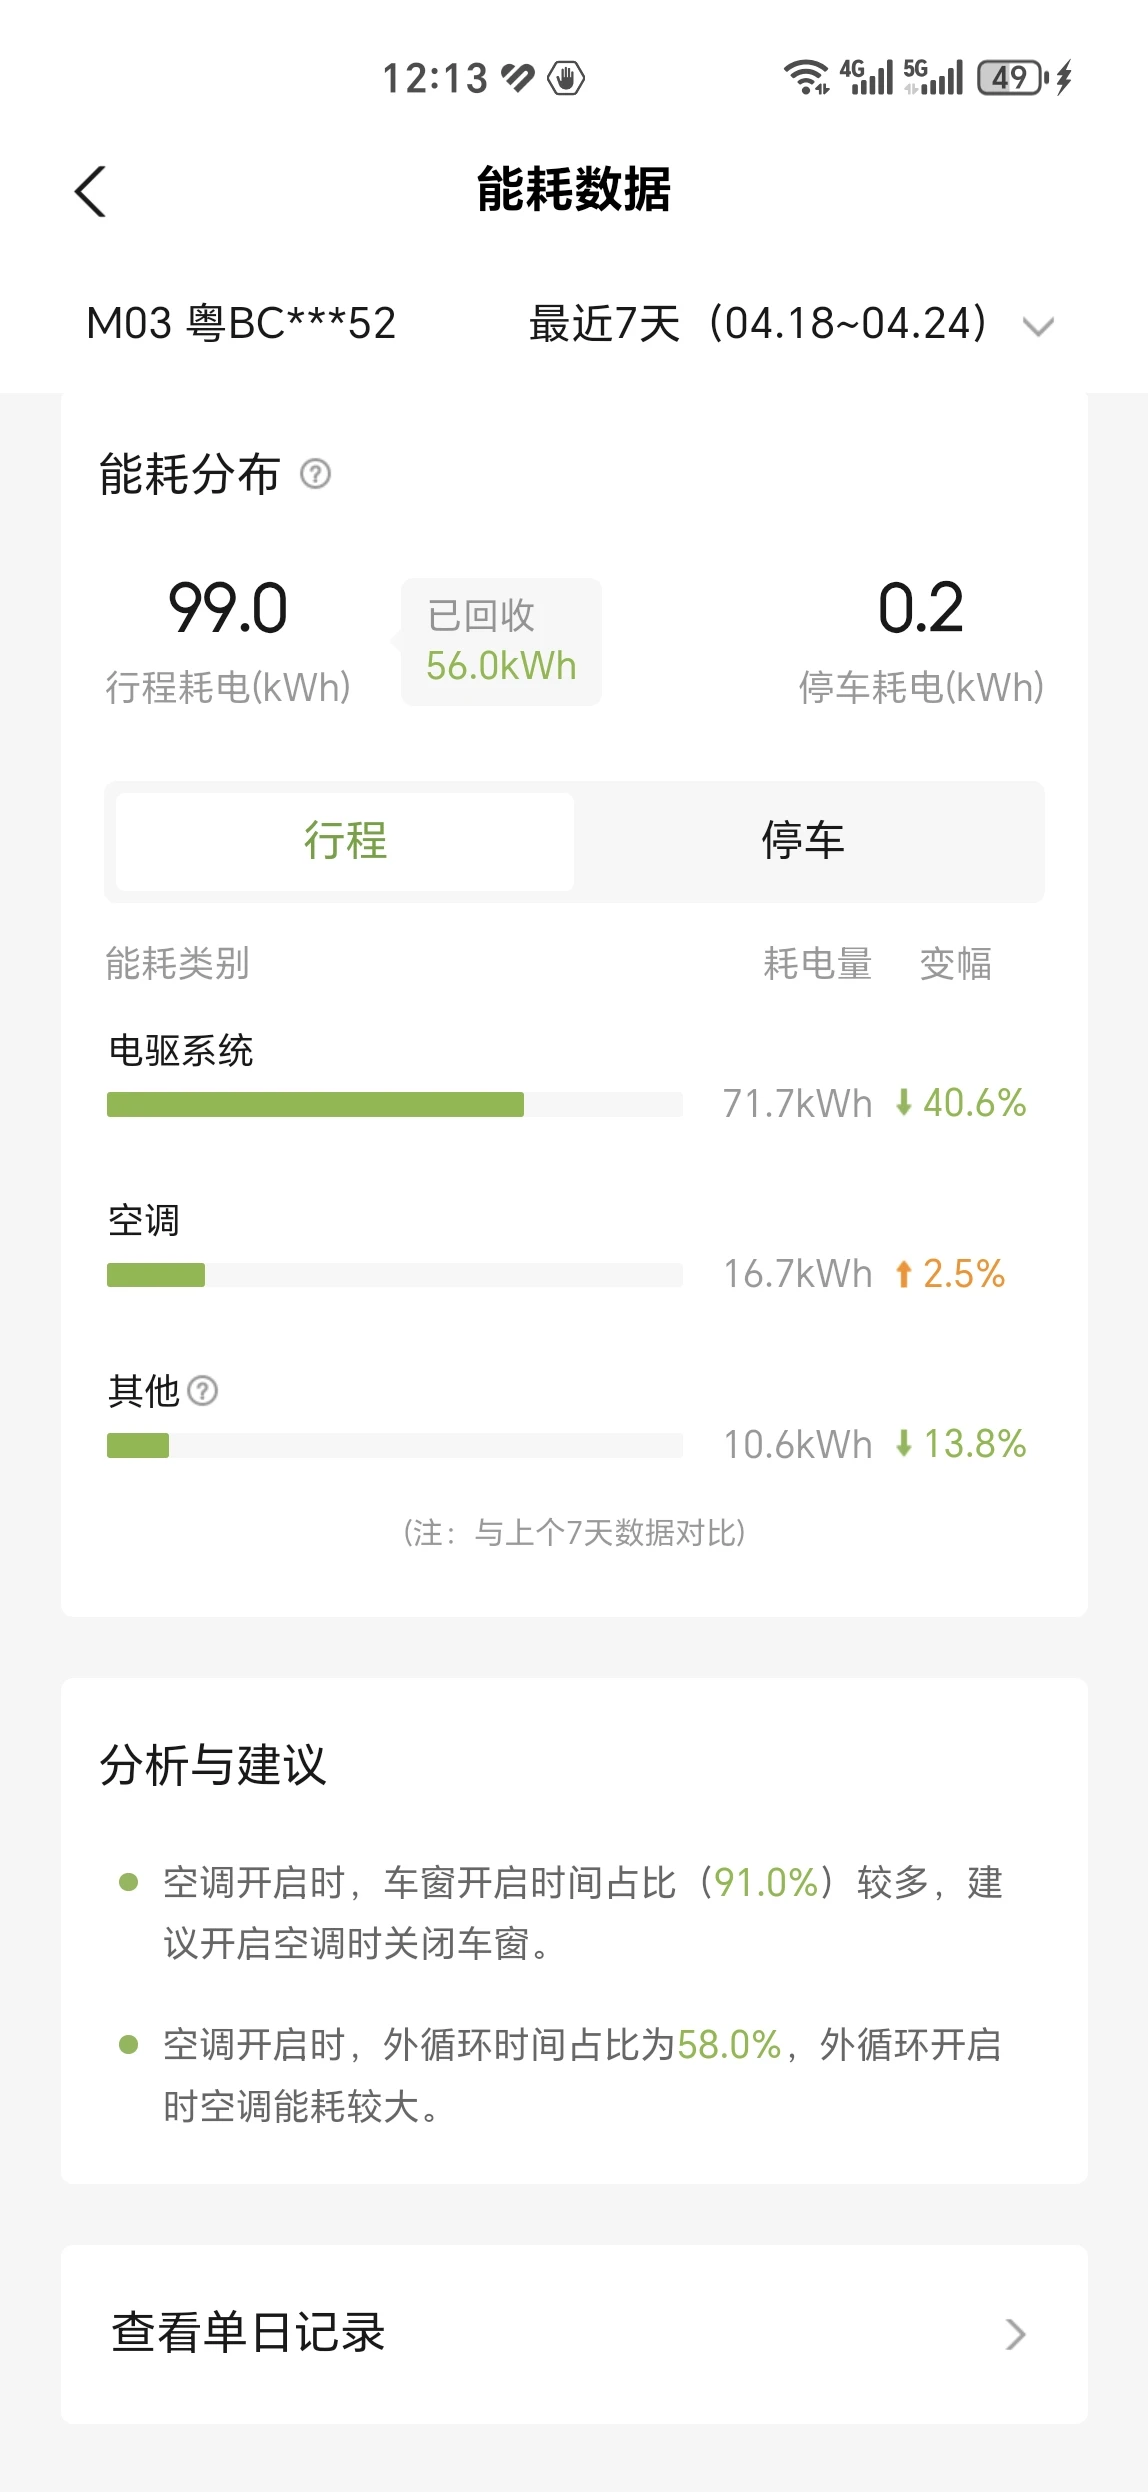The width and height of the screenshot is (1148, 2492).
Task: Tap vehicle plate M03 粤BC***52
Action: coord(241,324)
